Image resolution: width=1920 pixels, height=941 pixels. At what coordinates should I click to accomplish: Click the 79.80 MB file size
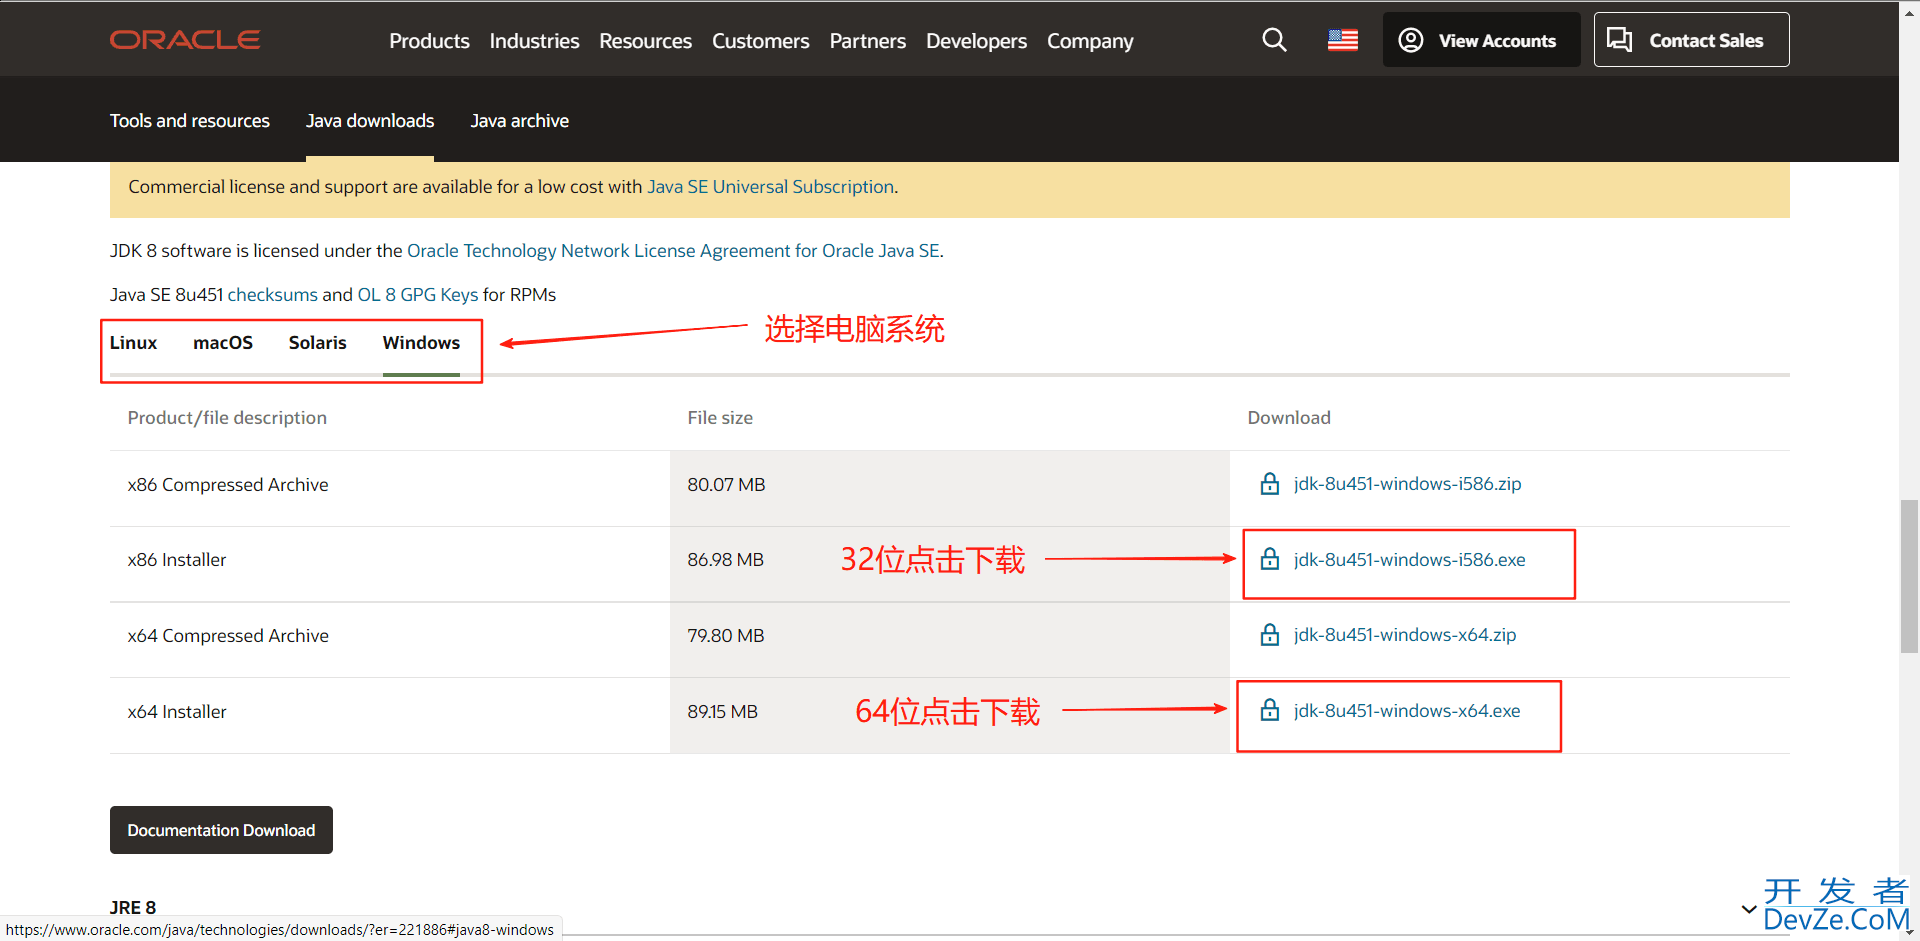pyautogui.click(x=725, y=636)
